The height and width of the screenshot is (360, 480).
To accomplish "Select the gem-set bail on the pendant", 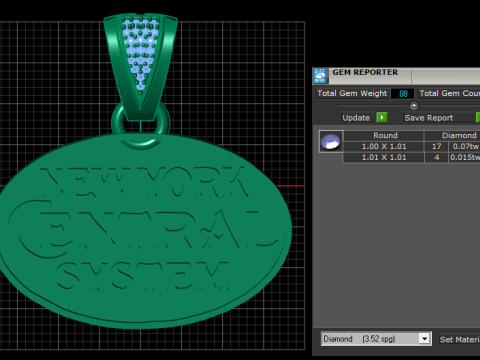I will pyautogui.click(x=140, y=67).
